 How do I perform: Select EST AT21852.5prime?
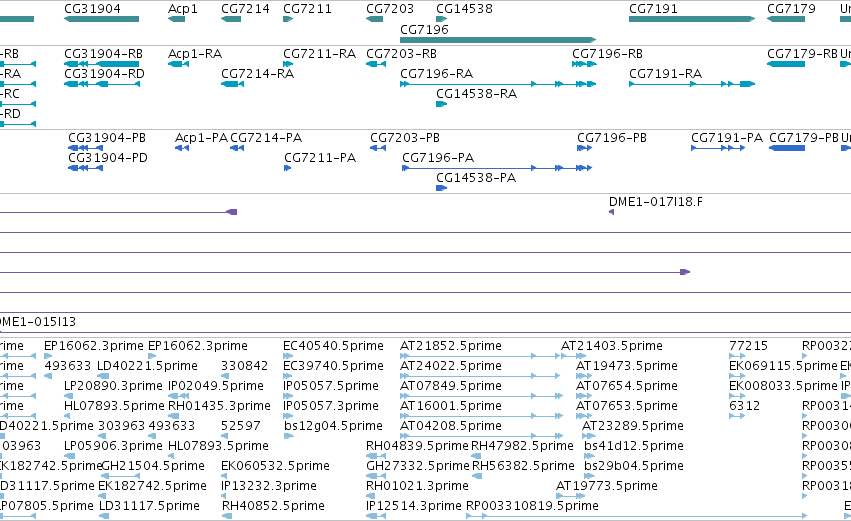(450, 346)
